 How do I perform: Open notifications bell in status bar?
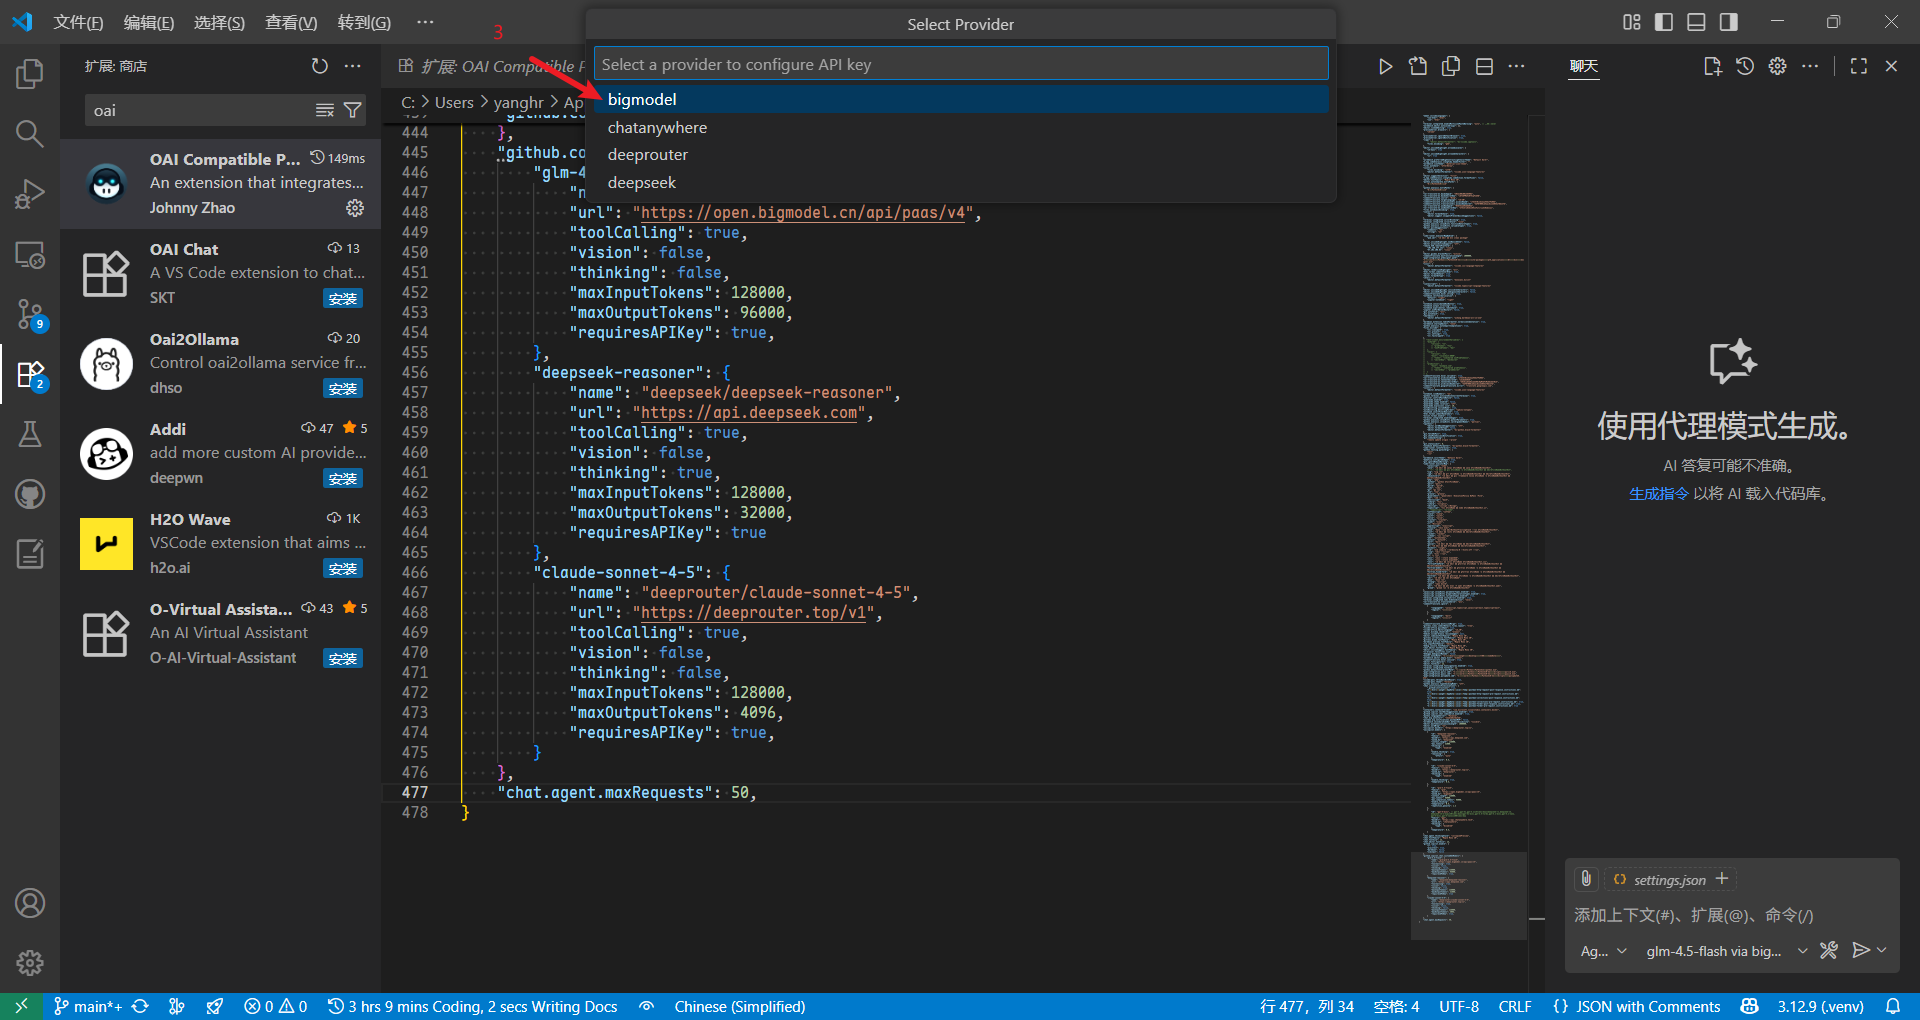point(1893,1006)
